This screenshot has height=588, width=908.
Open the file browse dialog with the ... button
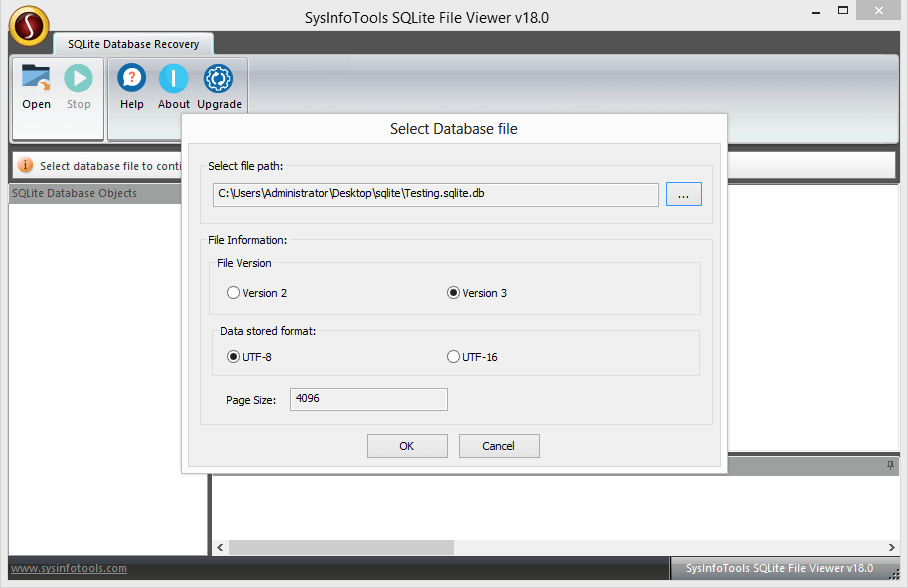point(683,194)
